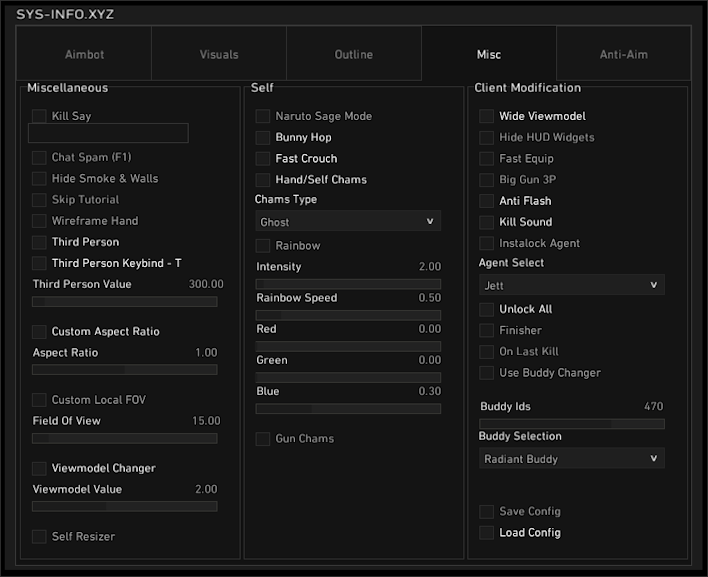Open the Visuals tab
Image resolution: width=708 pixels, height=577 pixels.
[x=219, y=54]
